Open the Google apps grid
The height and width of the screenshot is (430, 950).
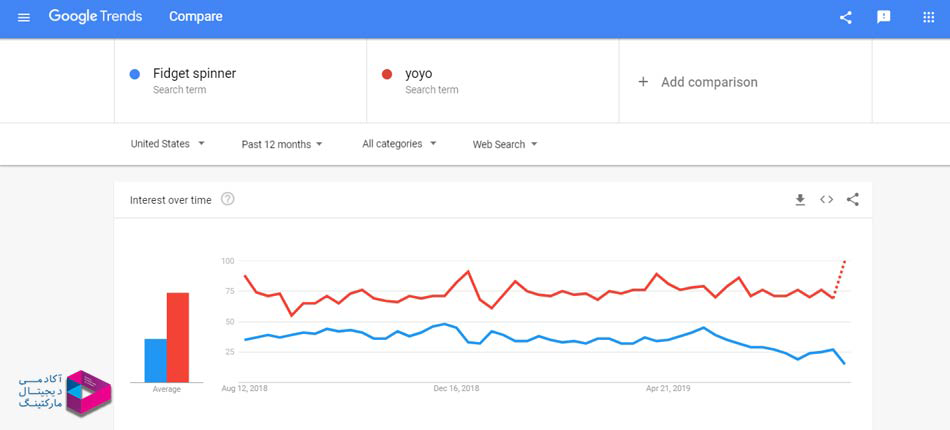927,17
